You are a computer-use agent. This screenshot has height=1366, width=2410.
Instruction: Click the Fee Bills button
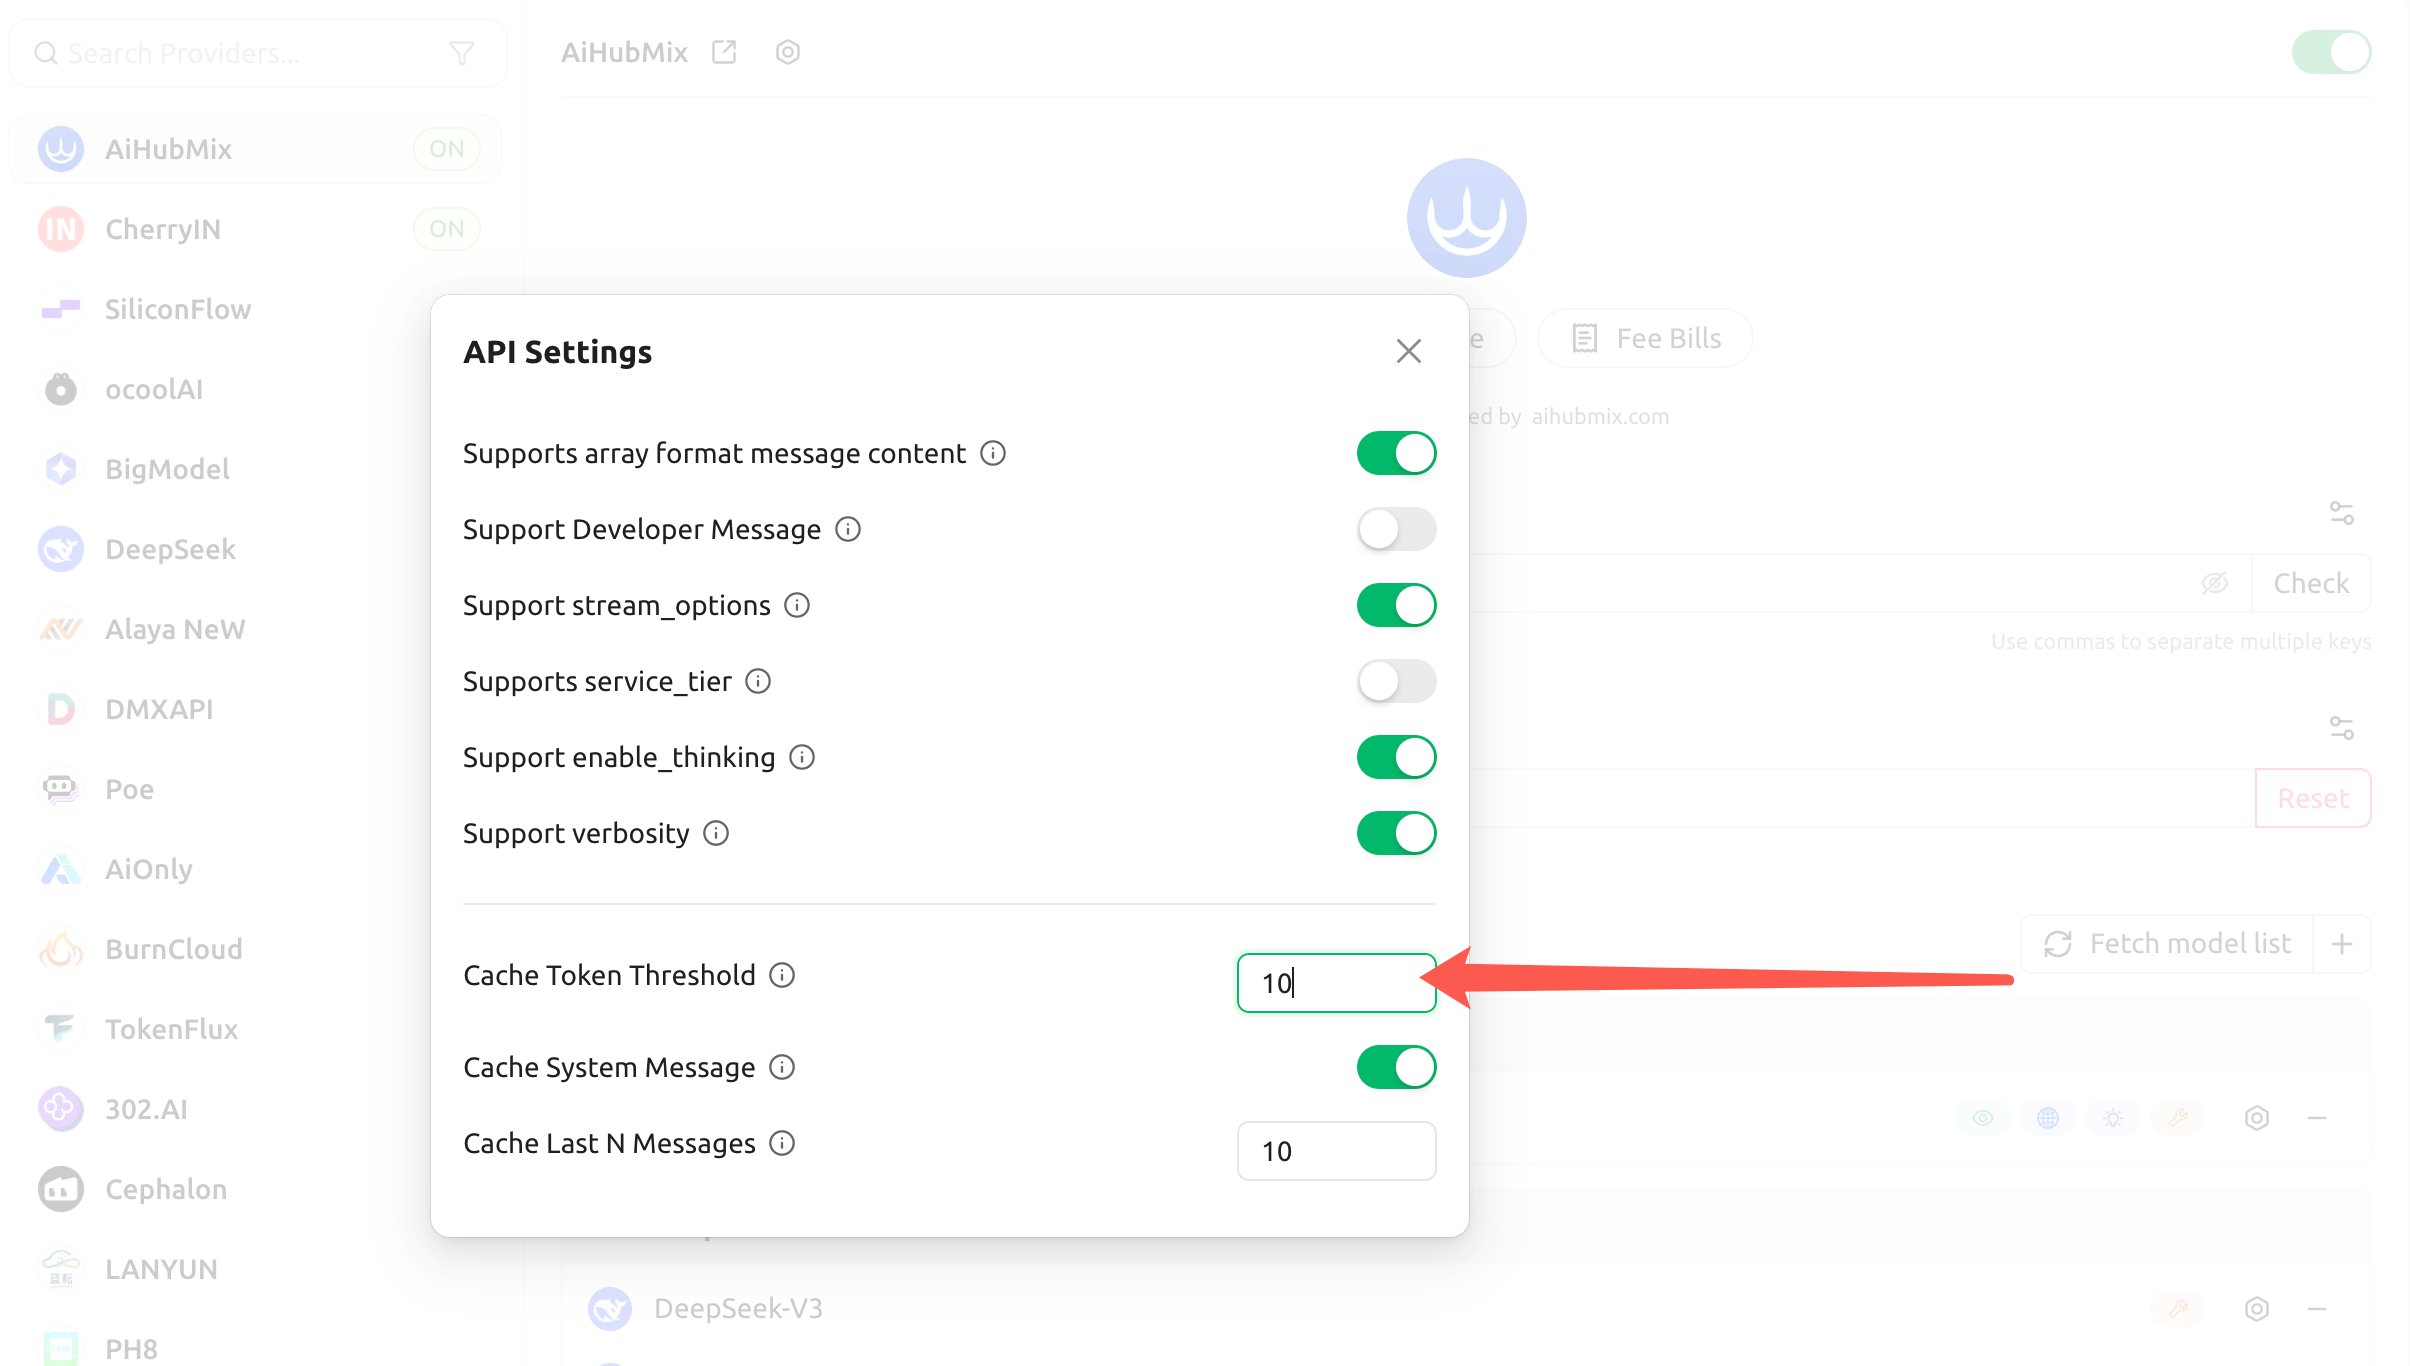(x=1645, y=338)
